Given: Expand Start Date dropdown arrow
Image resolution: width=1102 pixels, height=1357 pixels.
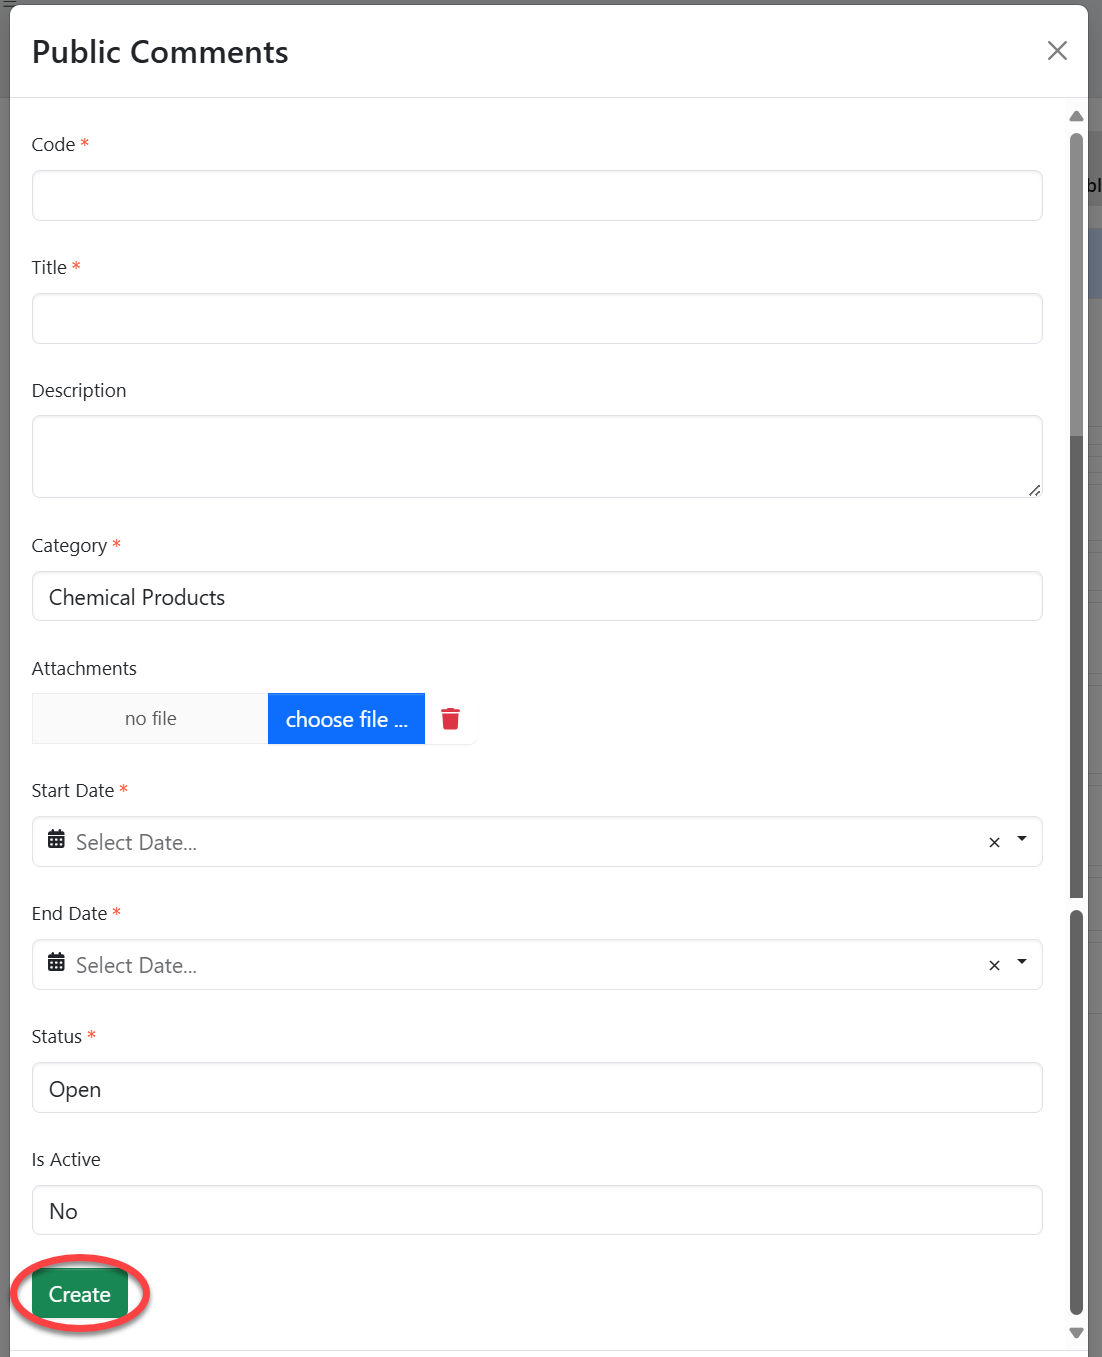Looking at the screenshot, I should (x=1022, y=839).
